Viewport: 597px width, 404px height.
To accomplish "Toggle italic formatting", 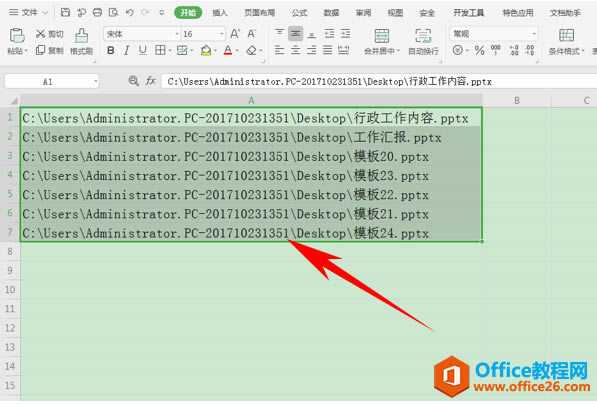I will [127, 50].
